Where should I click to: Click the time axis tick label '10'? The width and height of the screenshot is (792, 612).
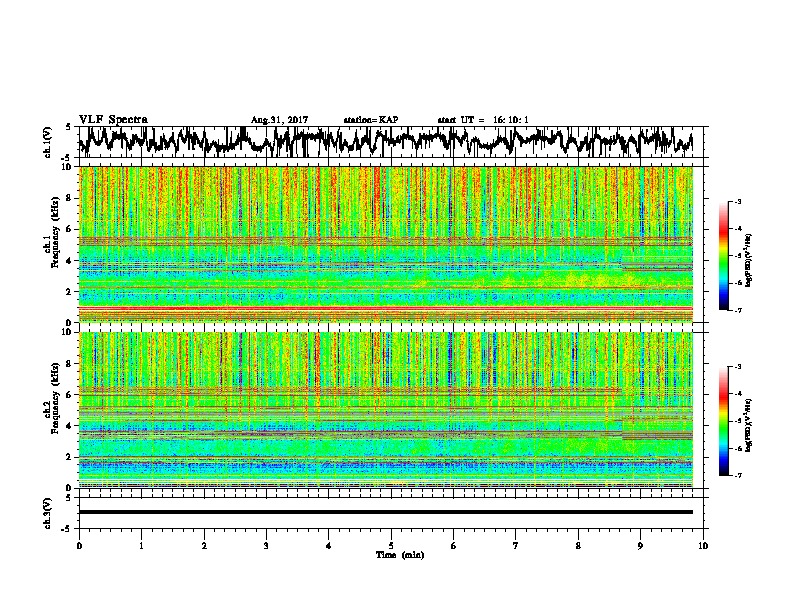(703, 546)
